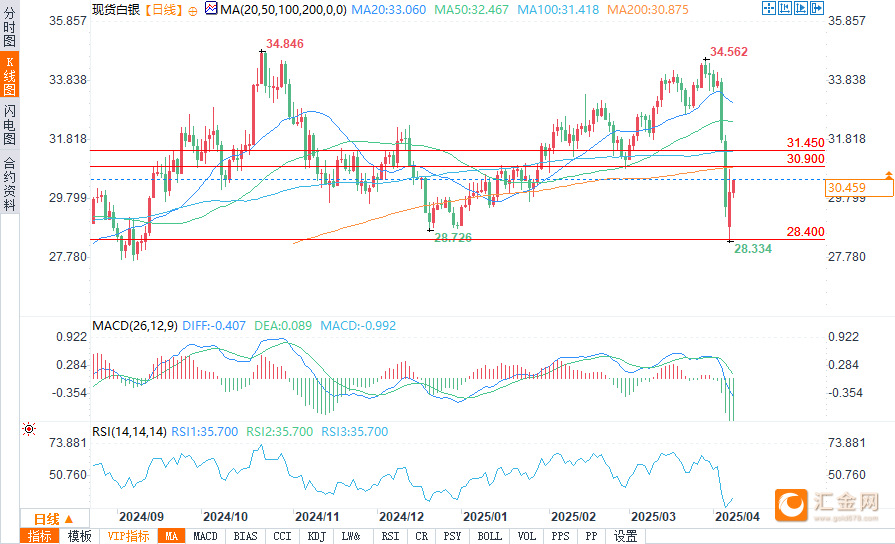The height and width of the screenshot is (544, 895).
Task: Select the BOLL indicator button
Action: [490, 536]
